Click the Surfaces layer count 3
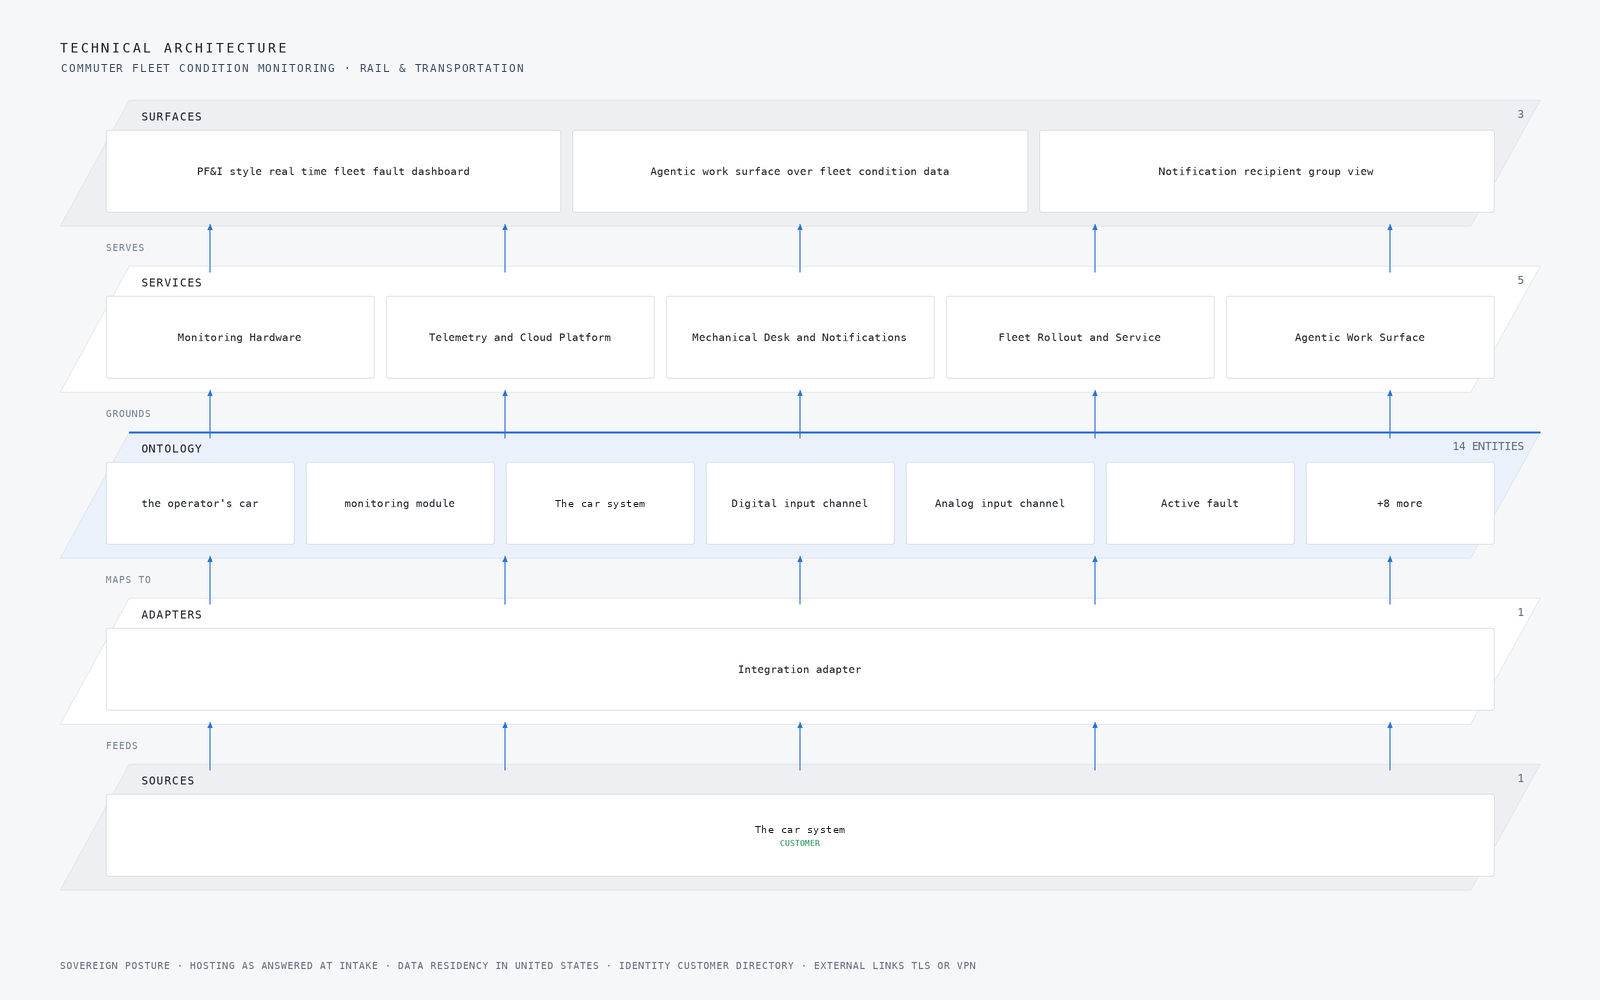The image size is (1600, 1000). (x=1521, y=114)
